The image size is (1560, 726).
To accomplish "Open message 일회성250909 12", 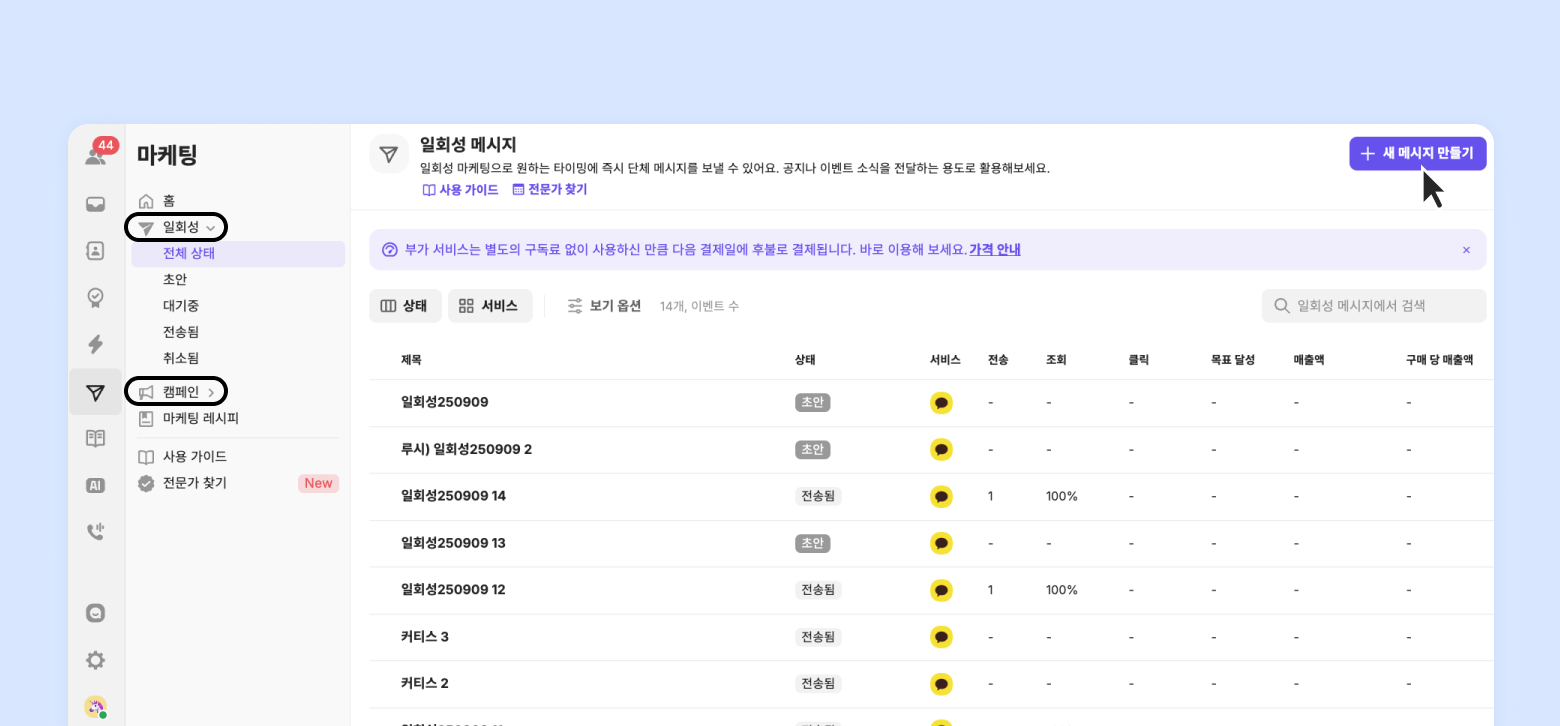I will click(453, 590).
